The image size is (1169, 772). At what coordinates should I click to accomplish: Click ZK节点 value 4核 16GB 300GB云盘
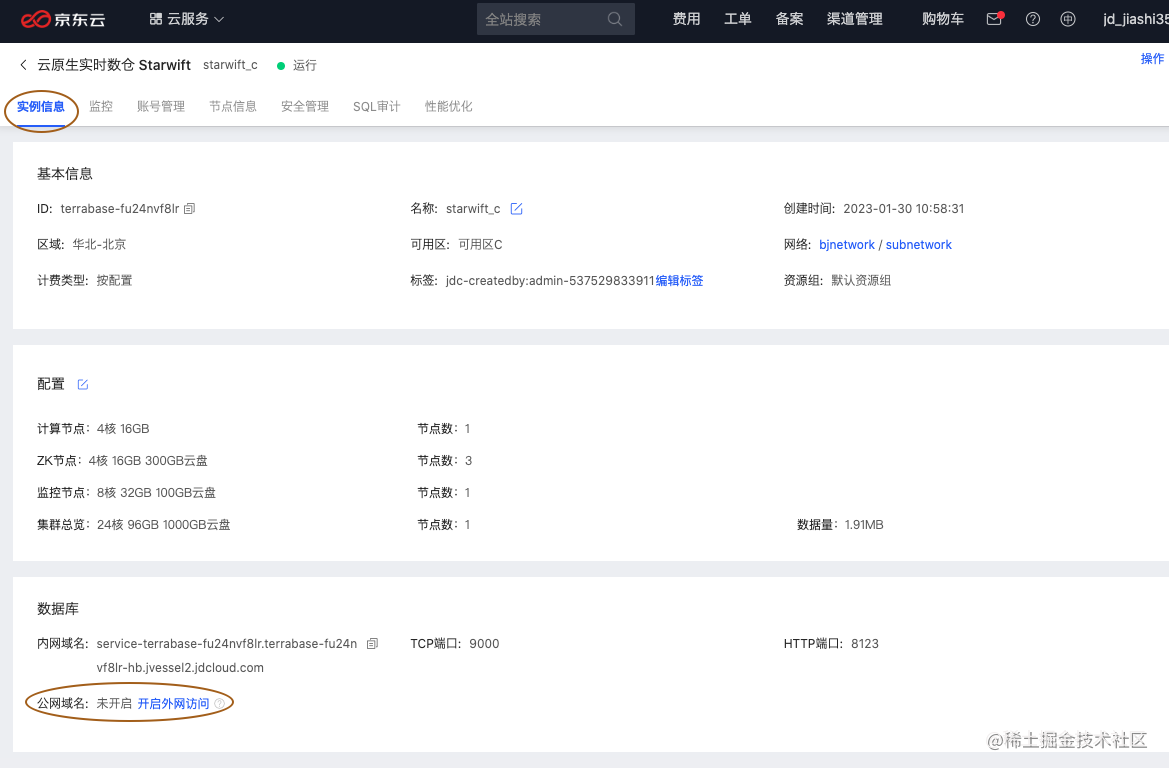(148, 461)
